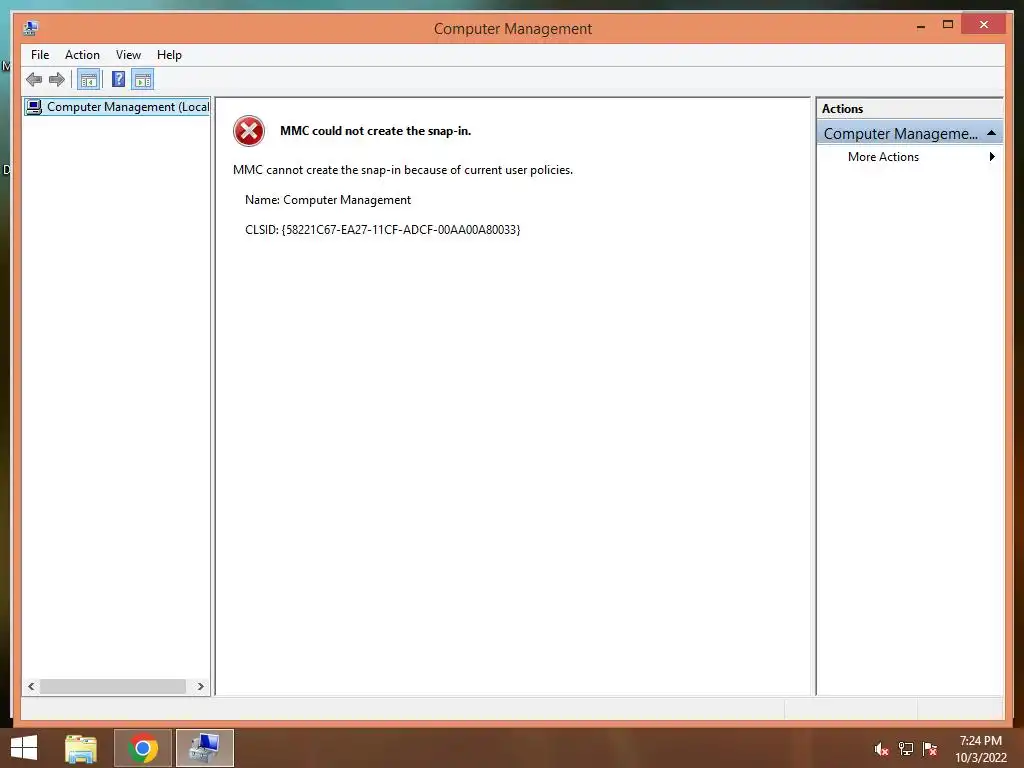Open the View menu

(128, 55)
